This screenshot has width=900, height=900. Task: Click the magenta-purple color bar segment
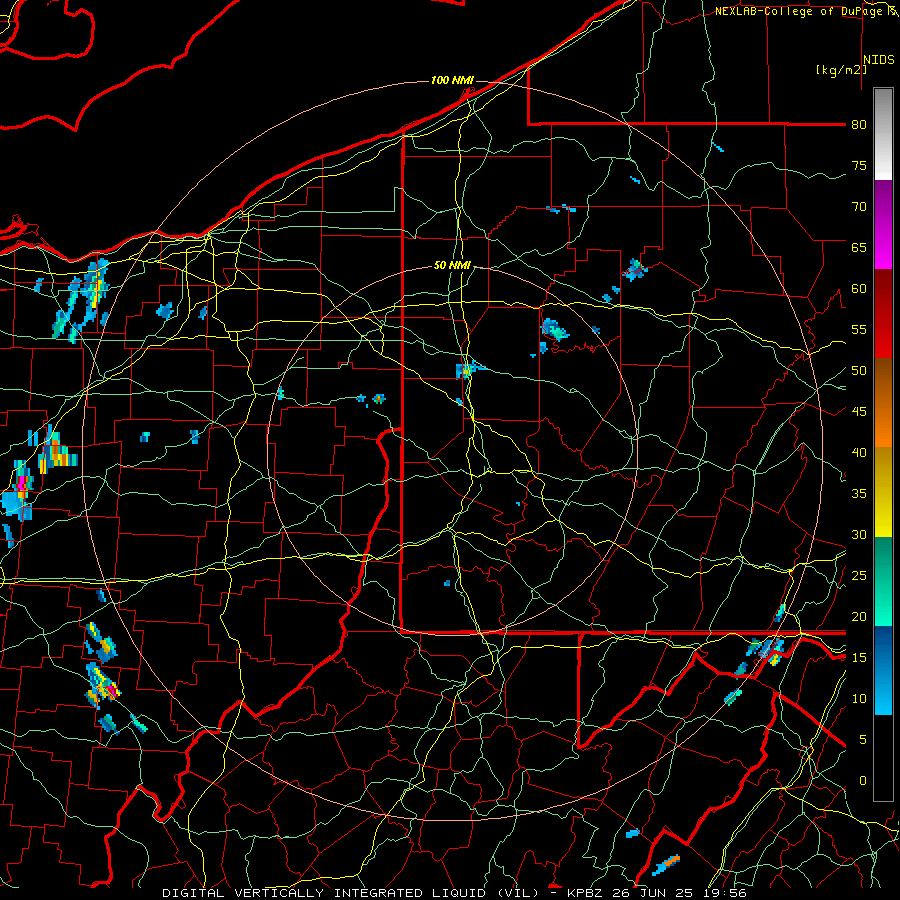883,225
